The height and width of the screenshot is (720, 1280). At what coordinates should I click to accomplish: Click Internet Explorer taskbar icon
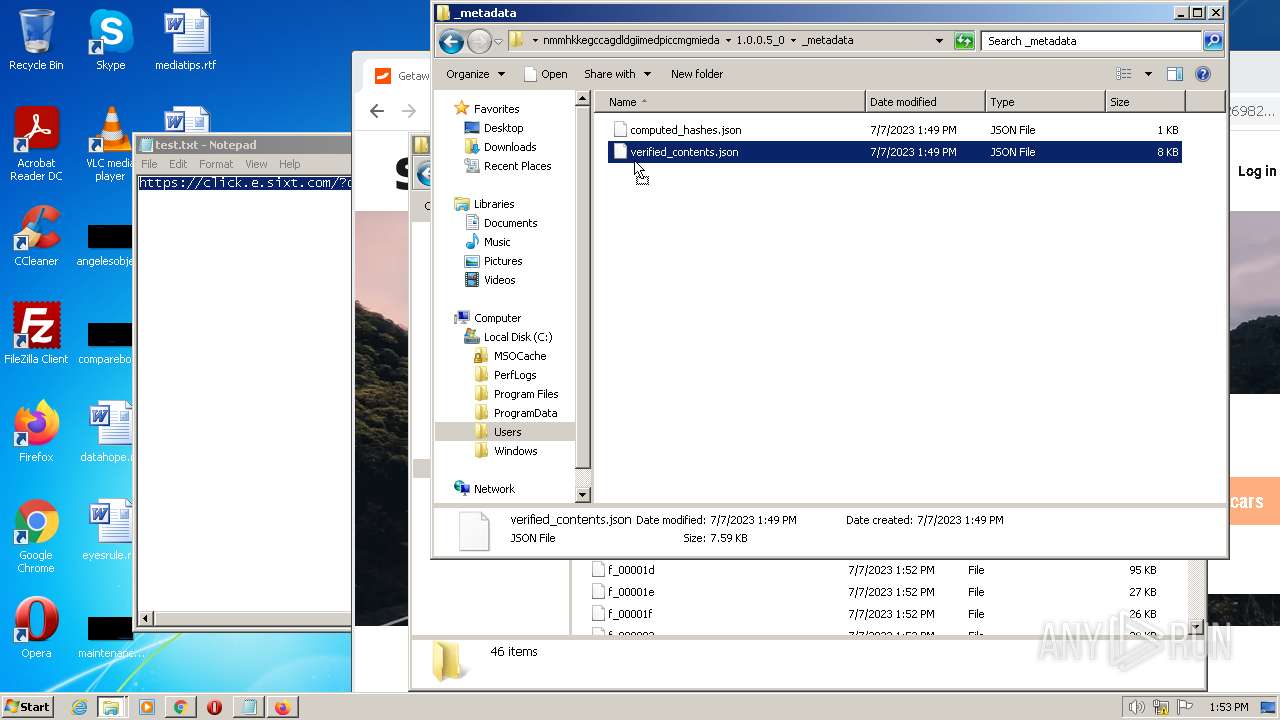[x=79, y=707]
